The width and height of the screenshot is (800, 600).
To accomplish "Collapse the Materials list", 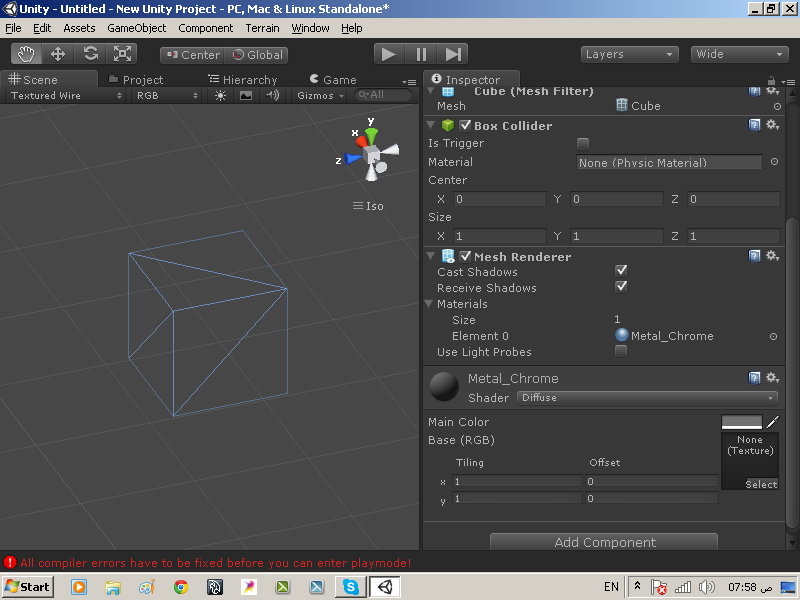I will pos(429,304).
